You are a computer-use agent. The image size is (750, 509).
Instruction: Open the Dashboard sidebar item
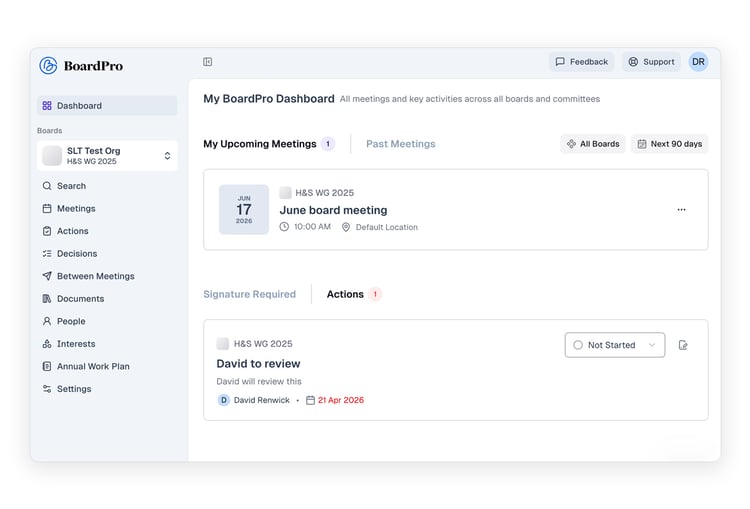[x=107, y=106]
